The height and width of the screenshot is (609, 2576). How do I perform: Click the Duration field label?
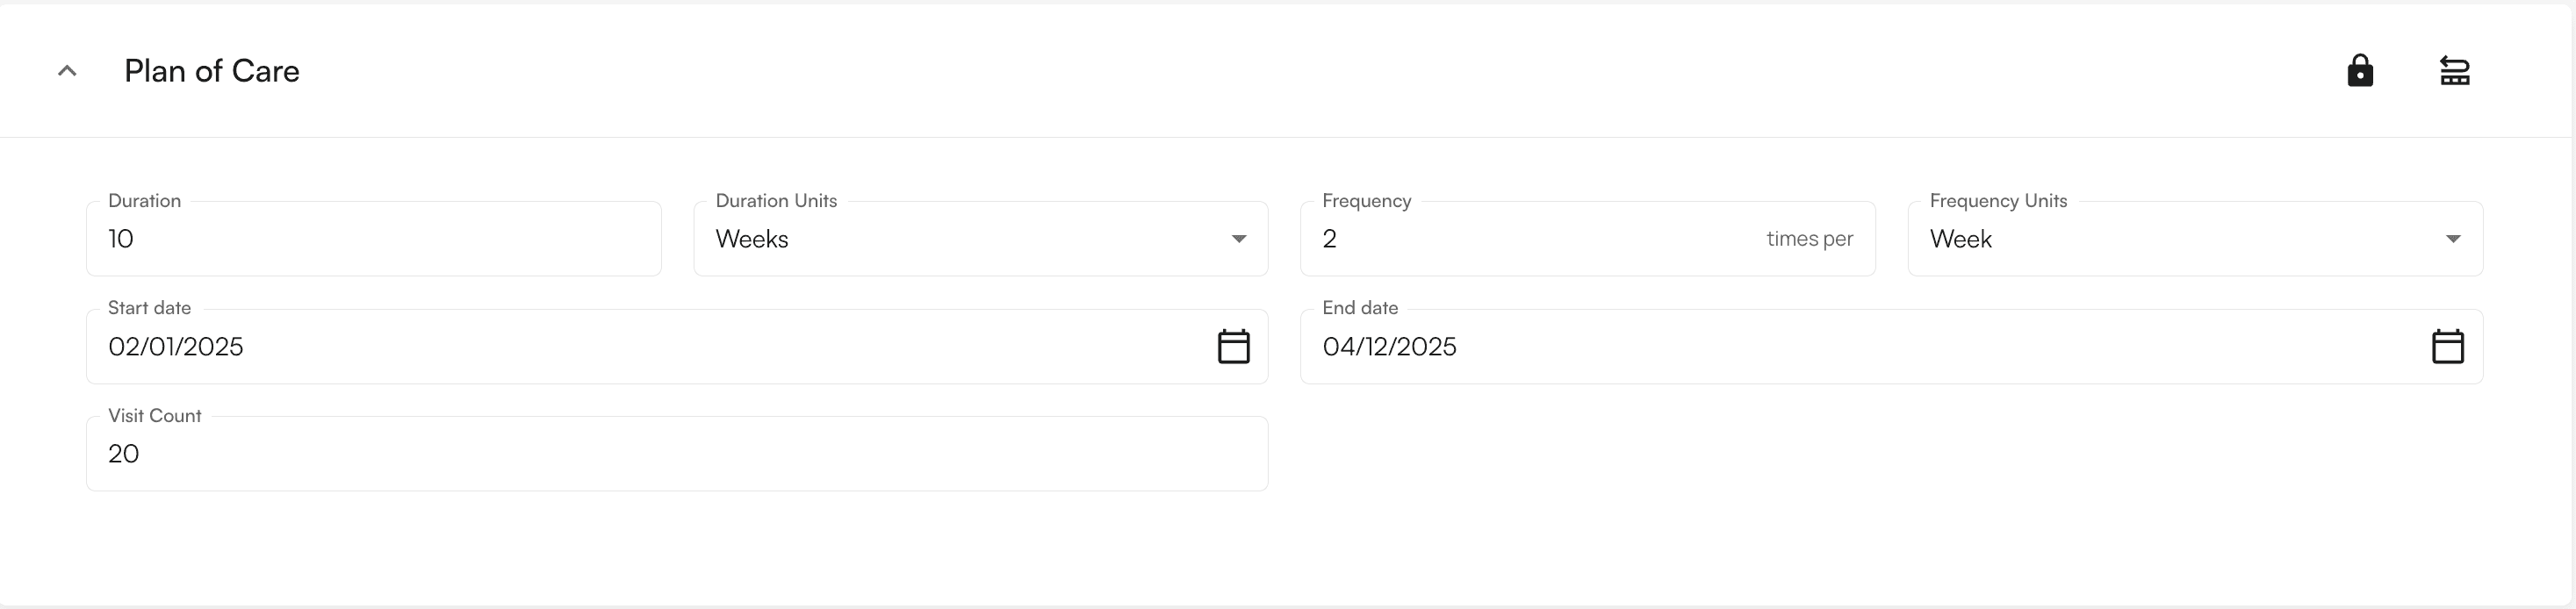(144, 200)
